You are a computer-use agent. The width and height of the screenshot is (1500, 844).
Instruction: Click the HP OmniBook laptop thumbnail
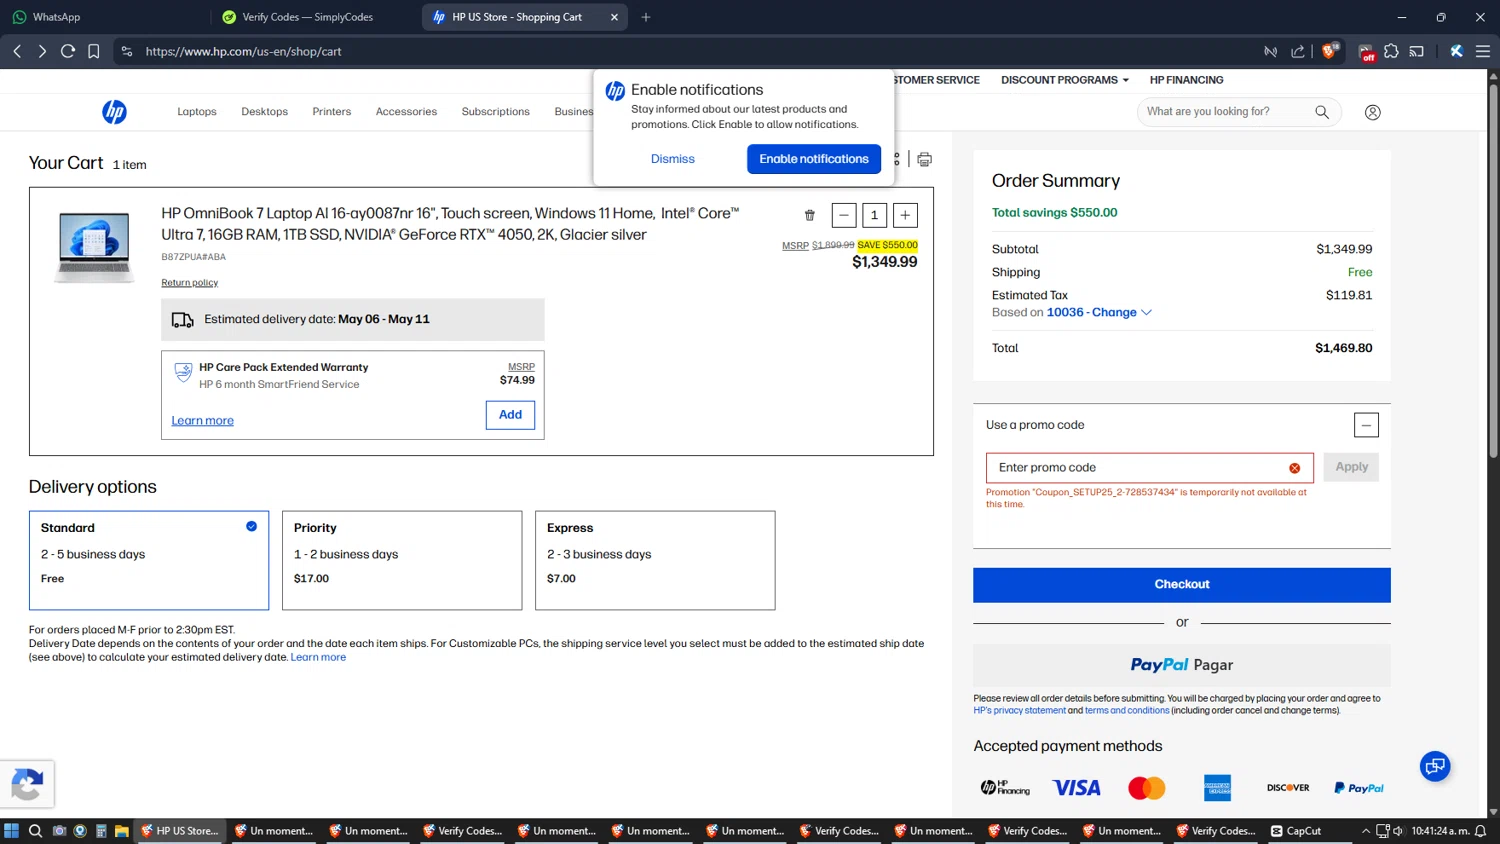pos(94,248)
